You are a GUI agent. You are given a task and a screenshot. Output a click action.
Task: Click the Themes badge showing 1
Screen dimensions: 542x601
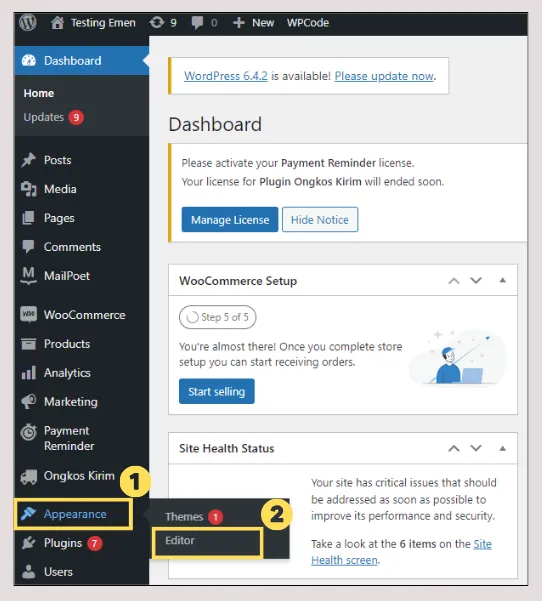pyautogui.click(x=215, y=517)
